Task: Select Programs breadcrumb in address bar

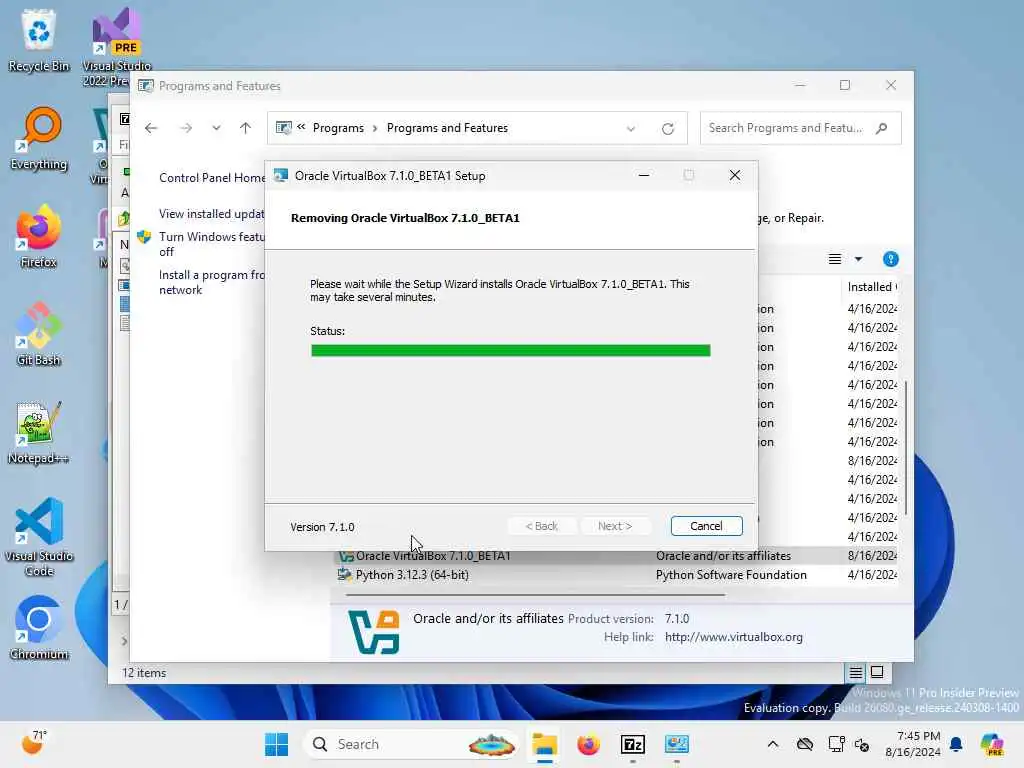Action: 338,128
